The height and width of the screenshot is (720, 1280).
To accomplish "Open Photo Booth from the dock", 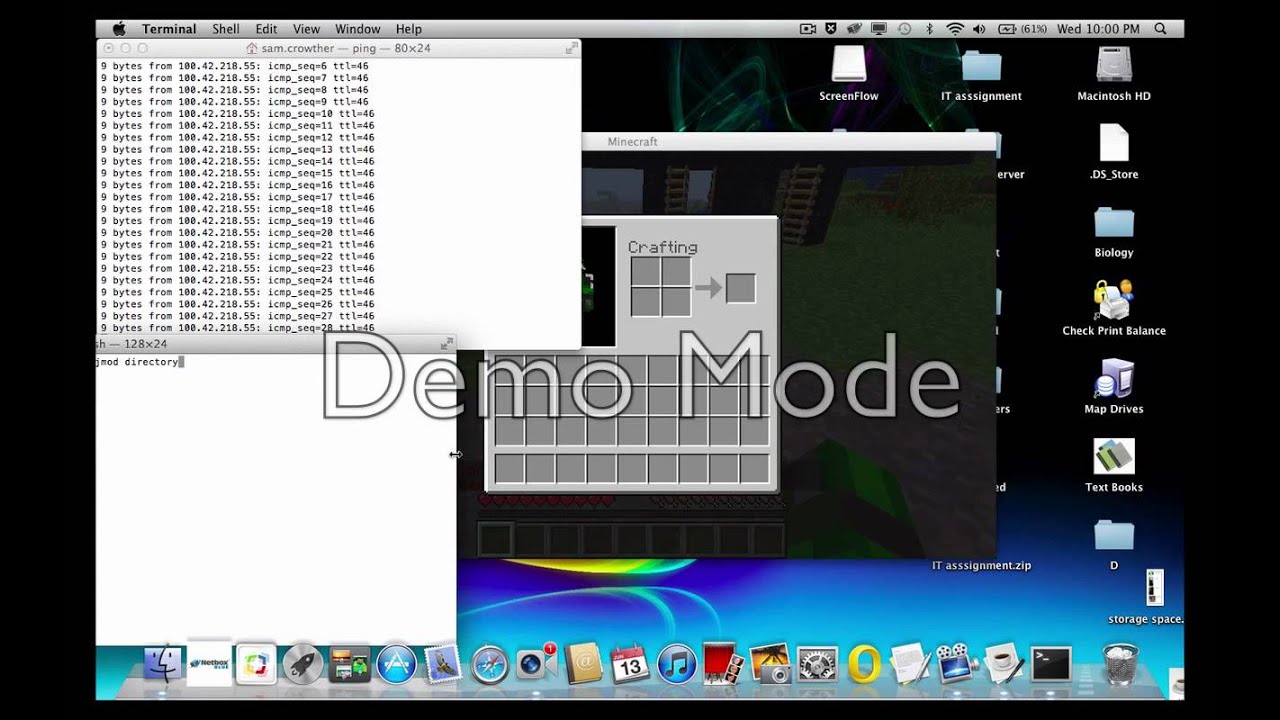I will point(723,664).
